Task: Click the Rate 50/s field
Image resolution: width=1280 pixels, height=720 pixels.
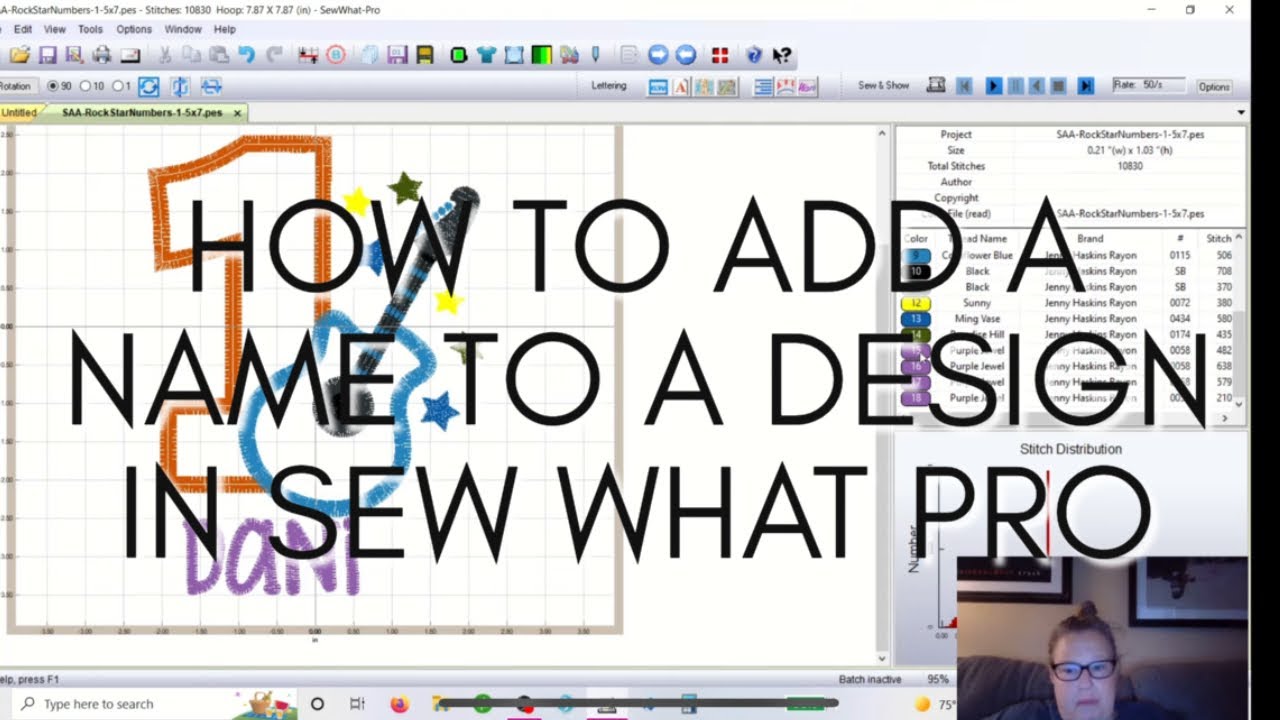Action: click(x=1149, y=86)
